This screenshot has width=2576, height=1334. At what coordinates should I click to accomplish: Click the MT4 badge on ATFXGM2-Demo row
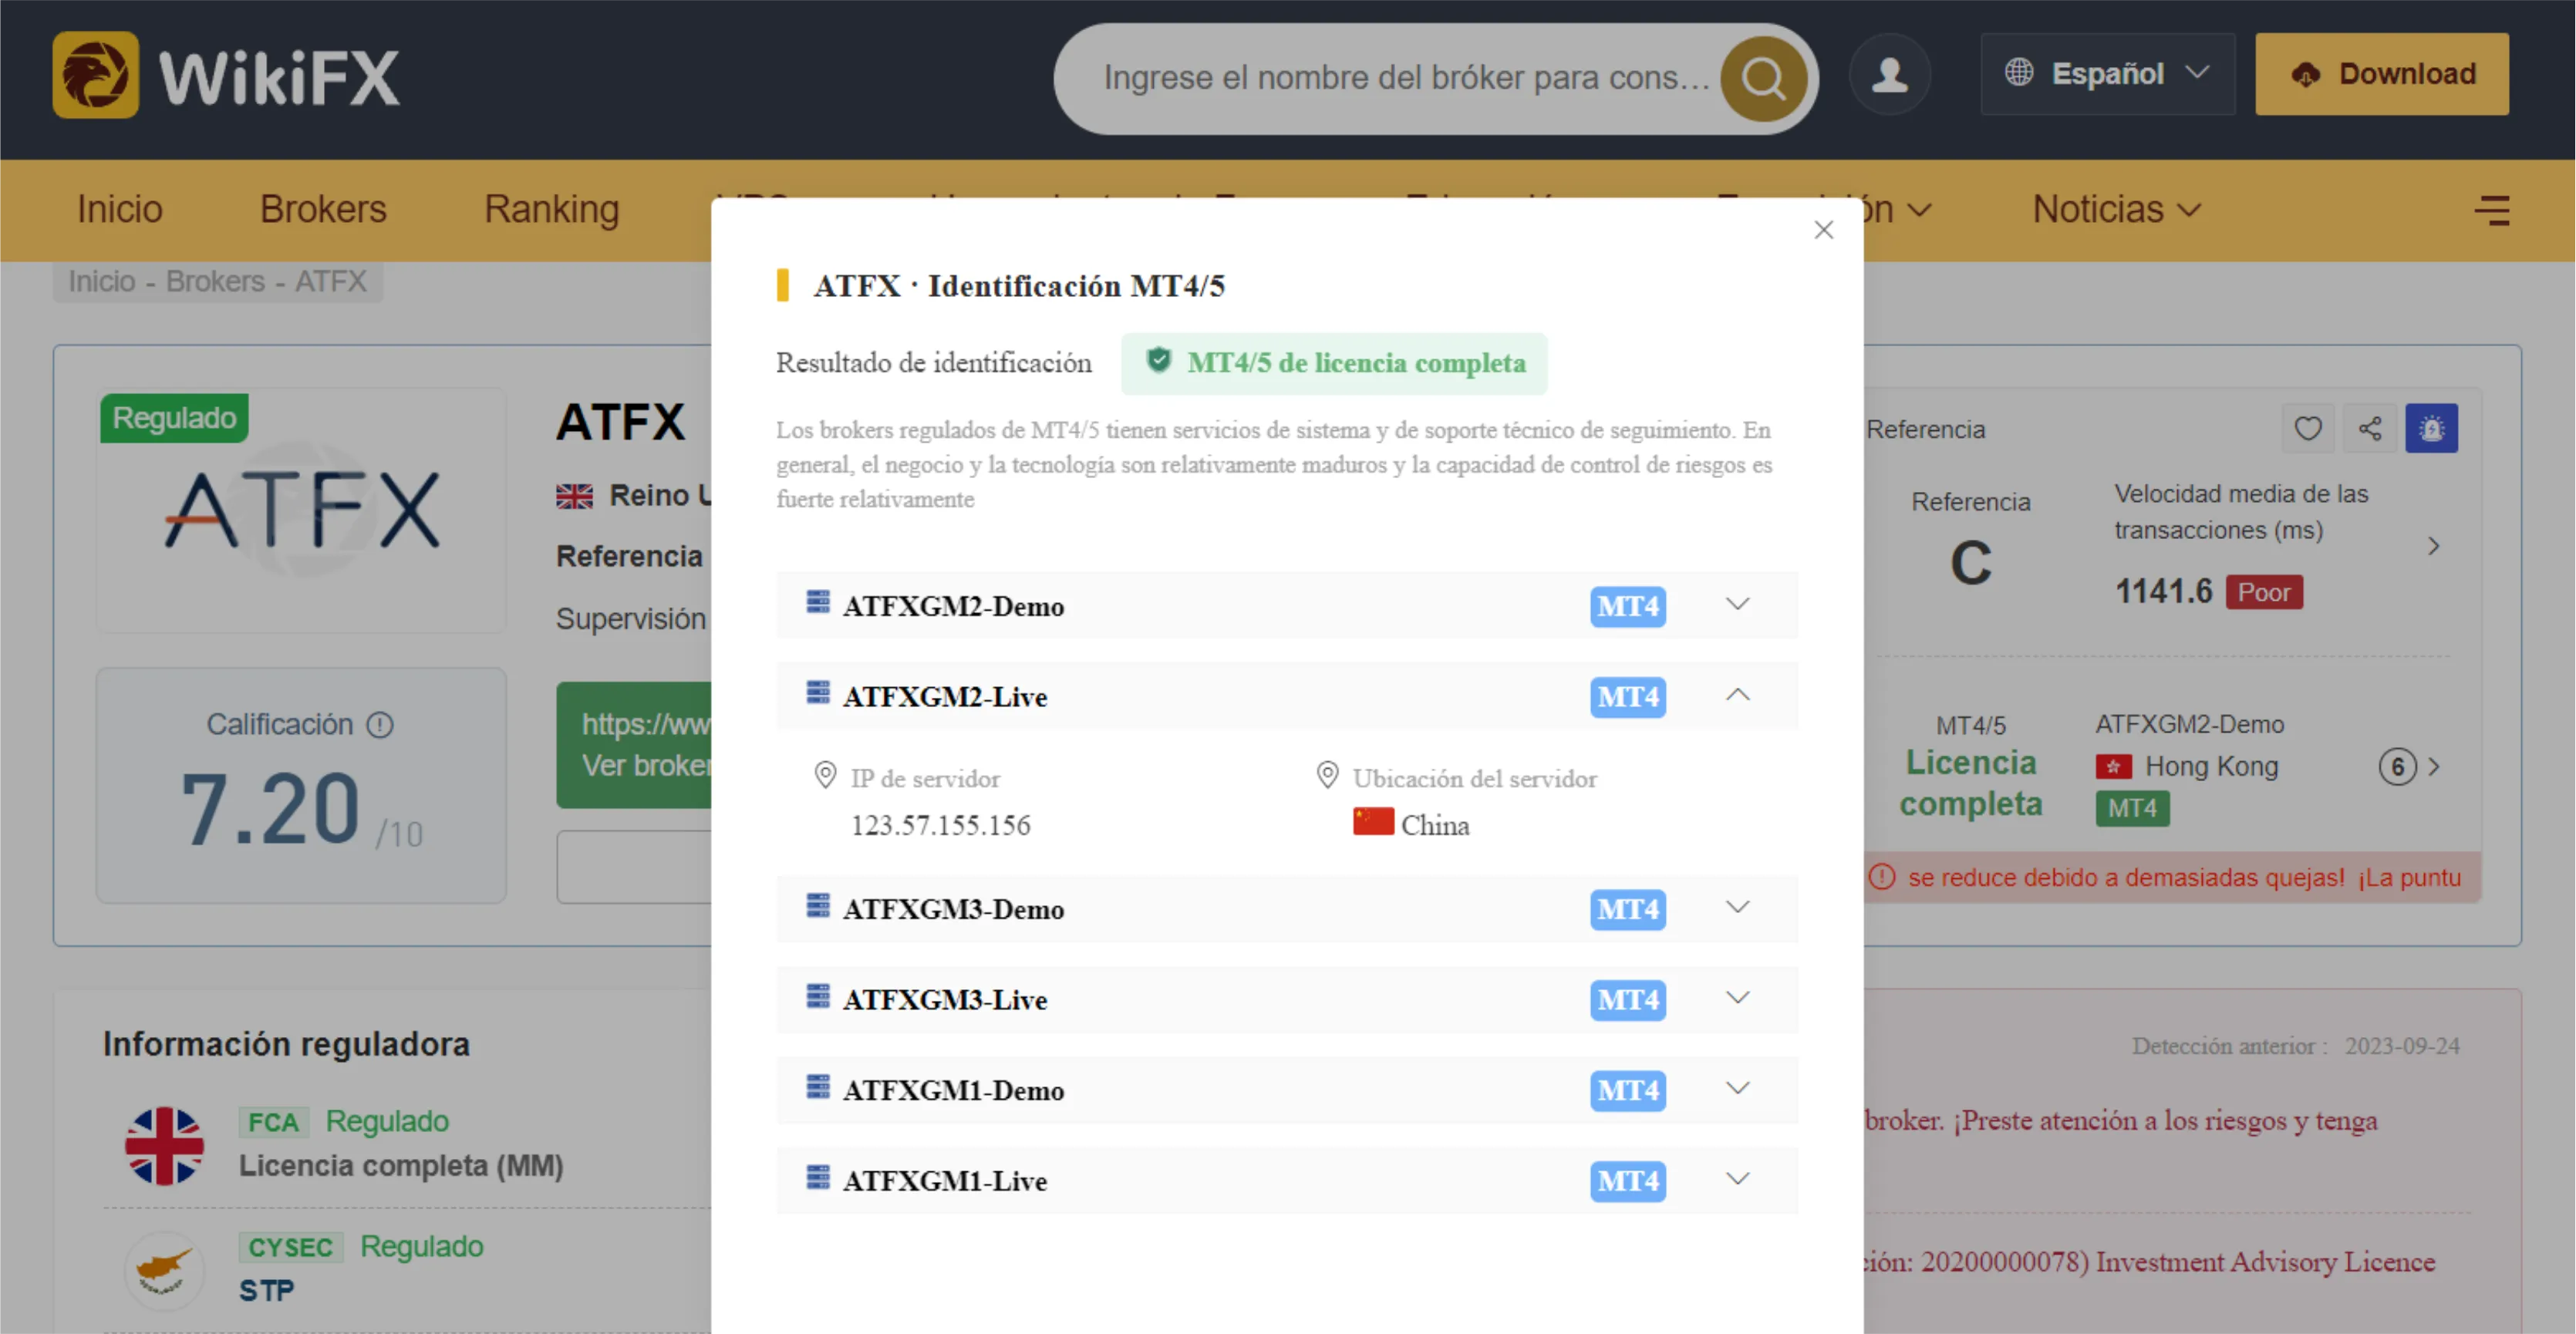point(1627,606)
